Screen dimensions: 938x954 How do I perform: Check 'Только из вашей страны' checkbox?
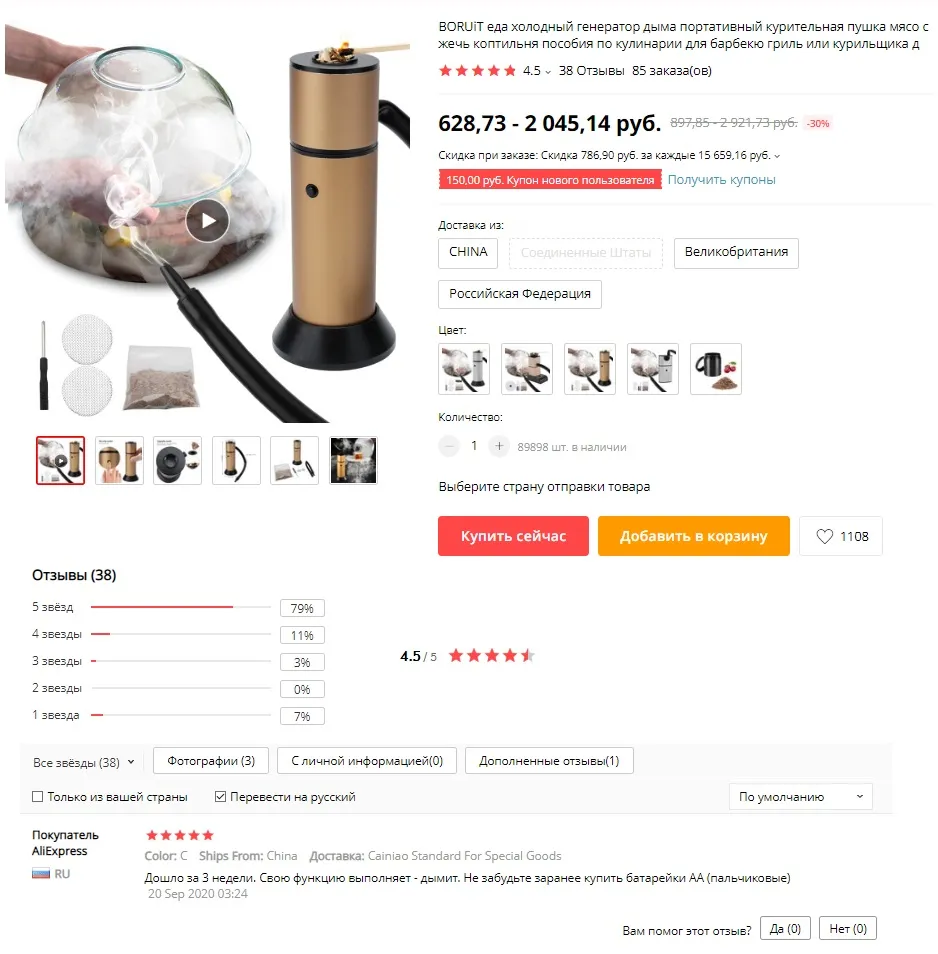pos(38,796)
